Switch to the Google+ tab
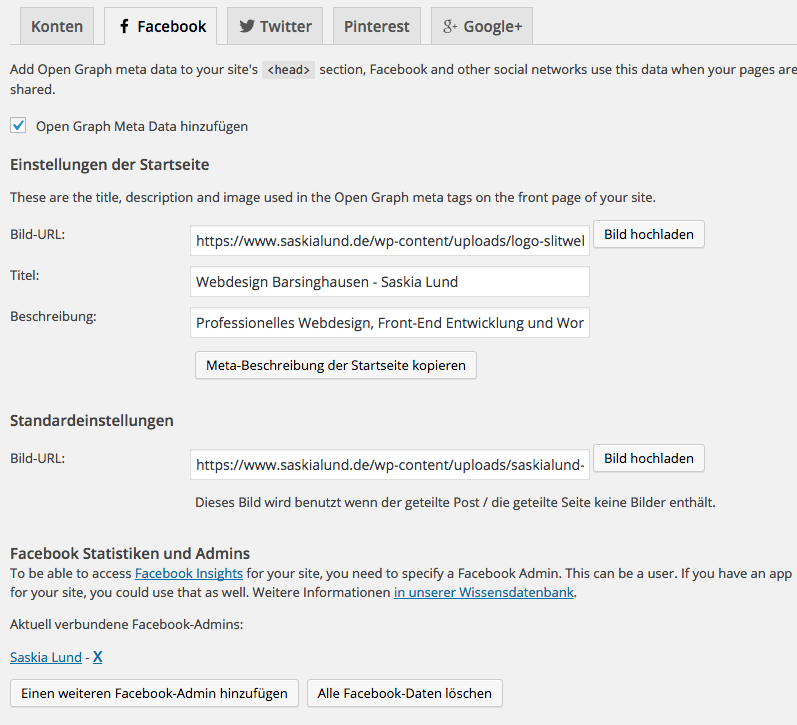The width and height of the screenshot is (797, 725). tap(492, 27)
